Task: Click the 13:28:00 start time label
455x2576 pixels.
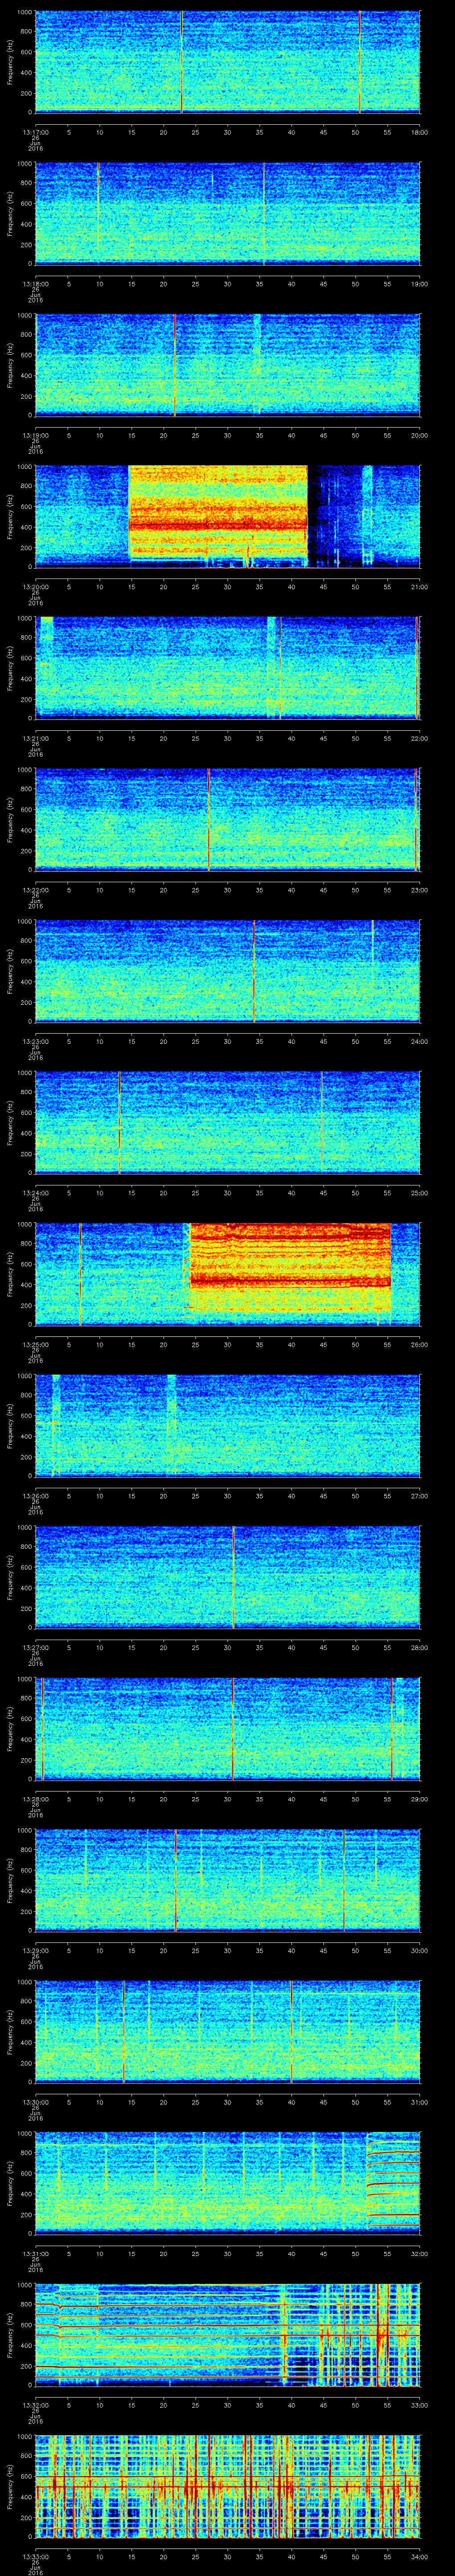Action: tap(35, 1798)
